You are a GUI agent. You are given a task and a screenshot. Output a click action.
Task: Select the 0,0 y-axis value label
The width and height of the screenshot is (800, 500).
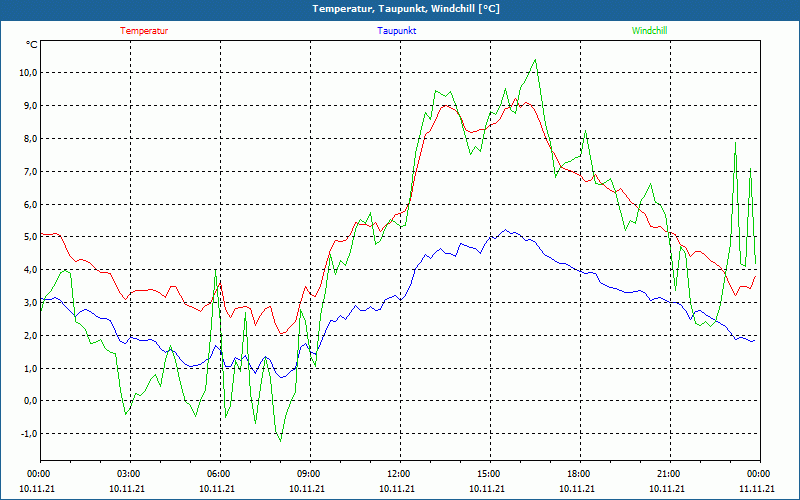point(29,401)
